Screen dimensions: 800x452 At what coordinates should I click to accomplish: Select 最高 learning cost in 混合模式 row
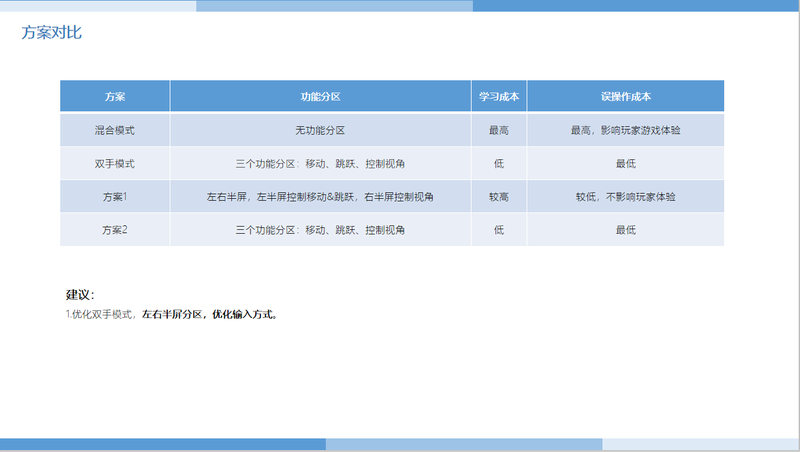tap(499, 130)
